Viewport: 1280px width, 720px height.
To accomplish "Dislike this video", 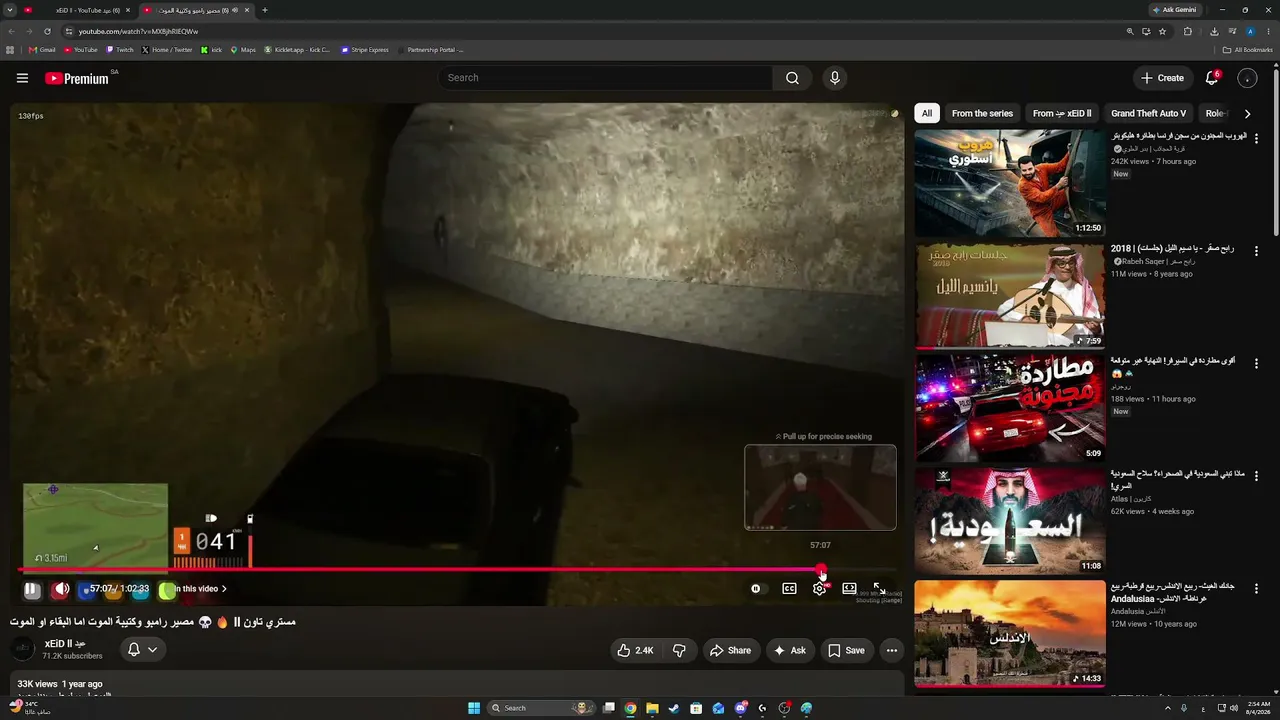I will click(x=679, y=650).
